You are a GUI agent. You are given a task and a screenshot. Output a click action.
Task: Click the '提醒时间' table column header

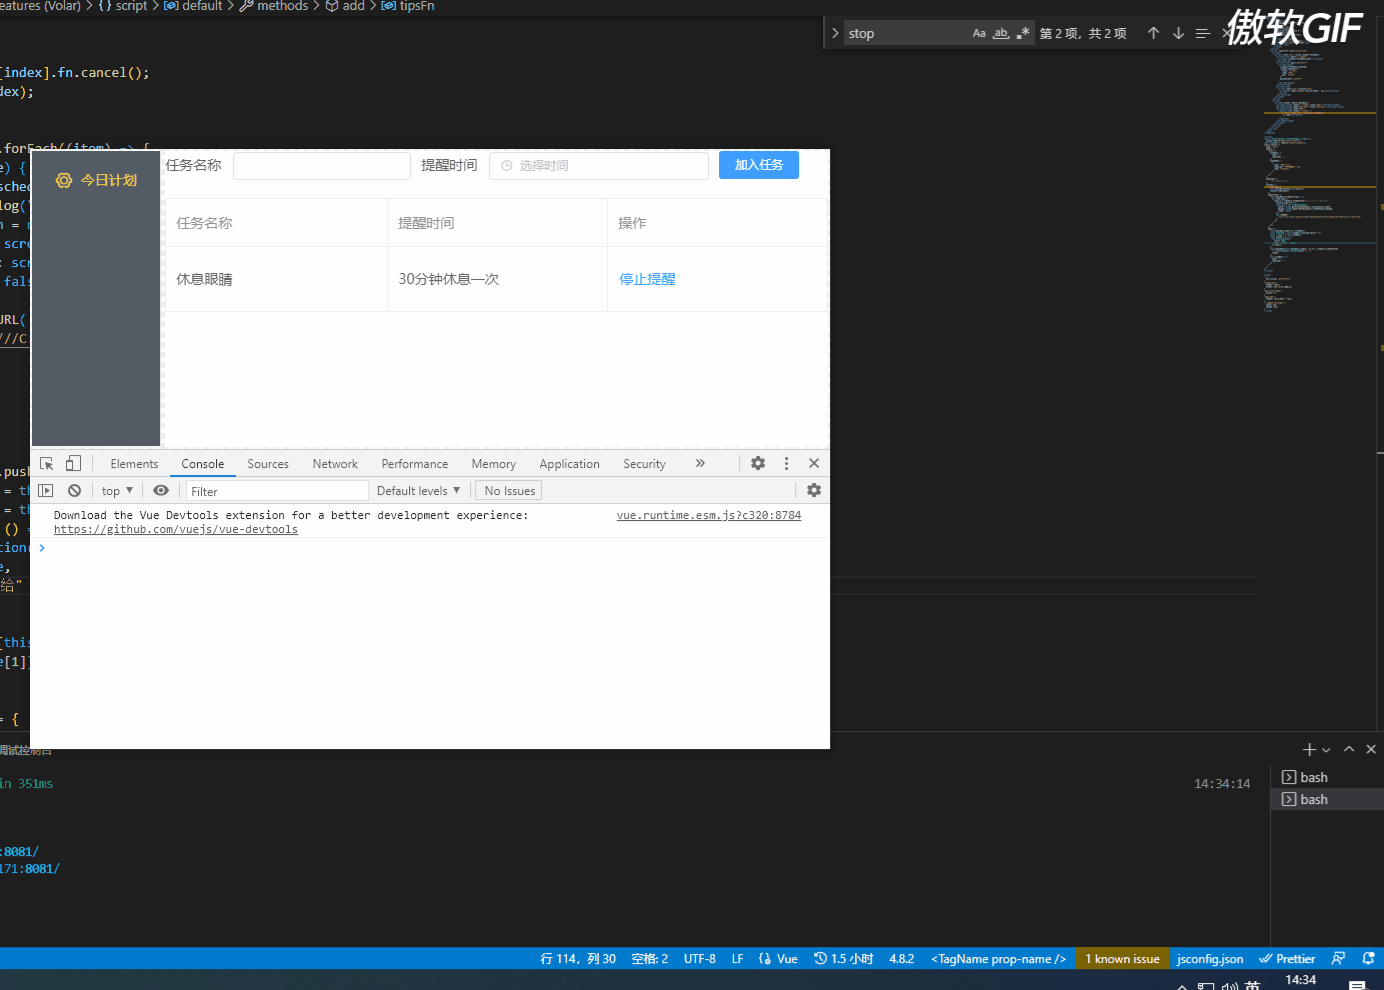497,223
